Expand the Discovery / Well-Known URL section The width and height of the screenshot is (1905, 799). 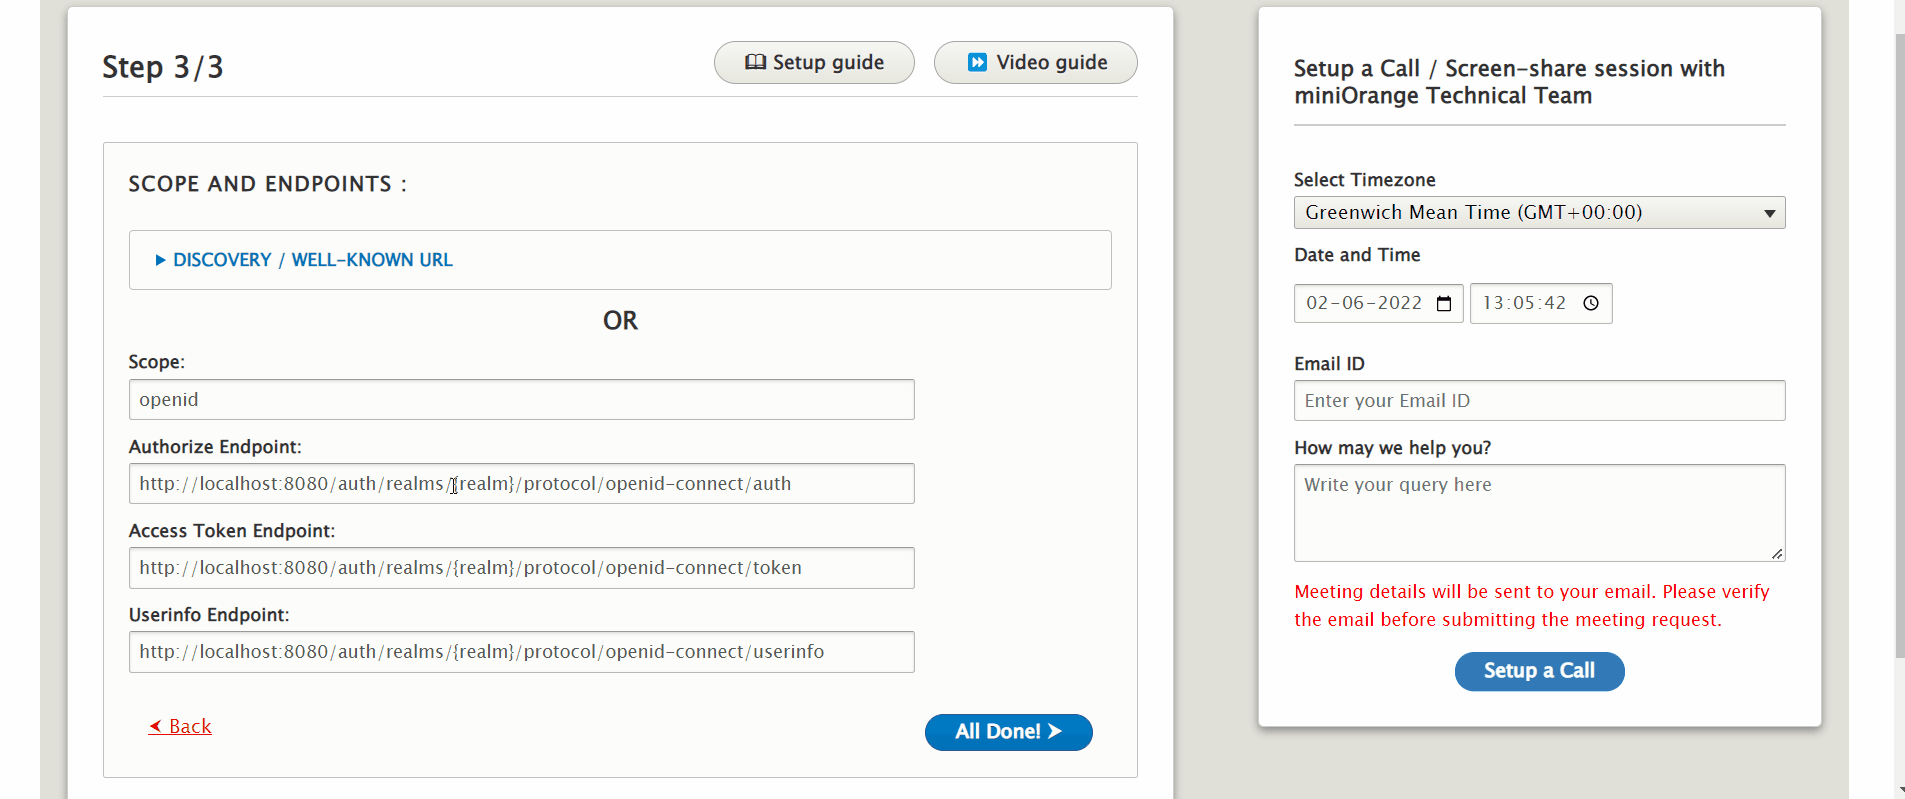click(312, 260)
